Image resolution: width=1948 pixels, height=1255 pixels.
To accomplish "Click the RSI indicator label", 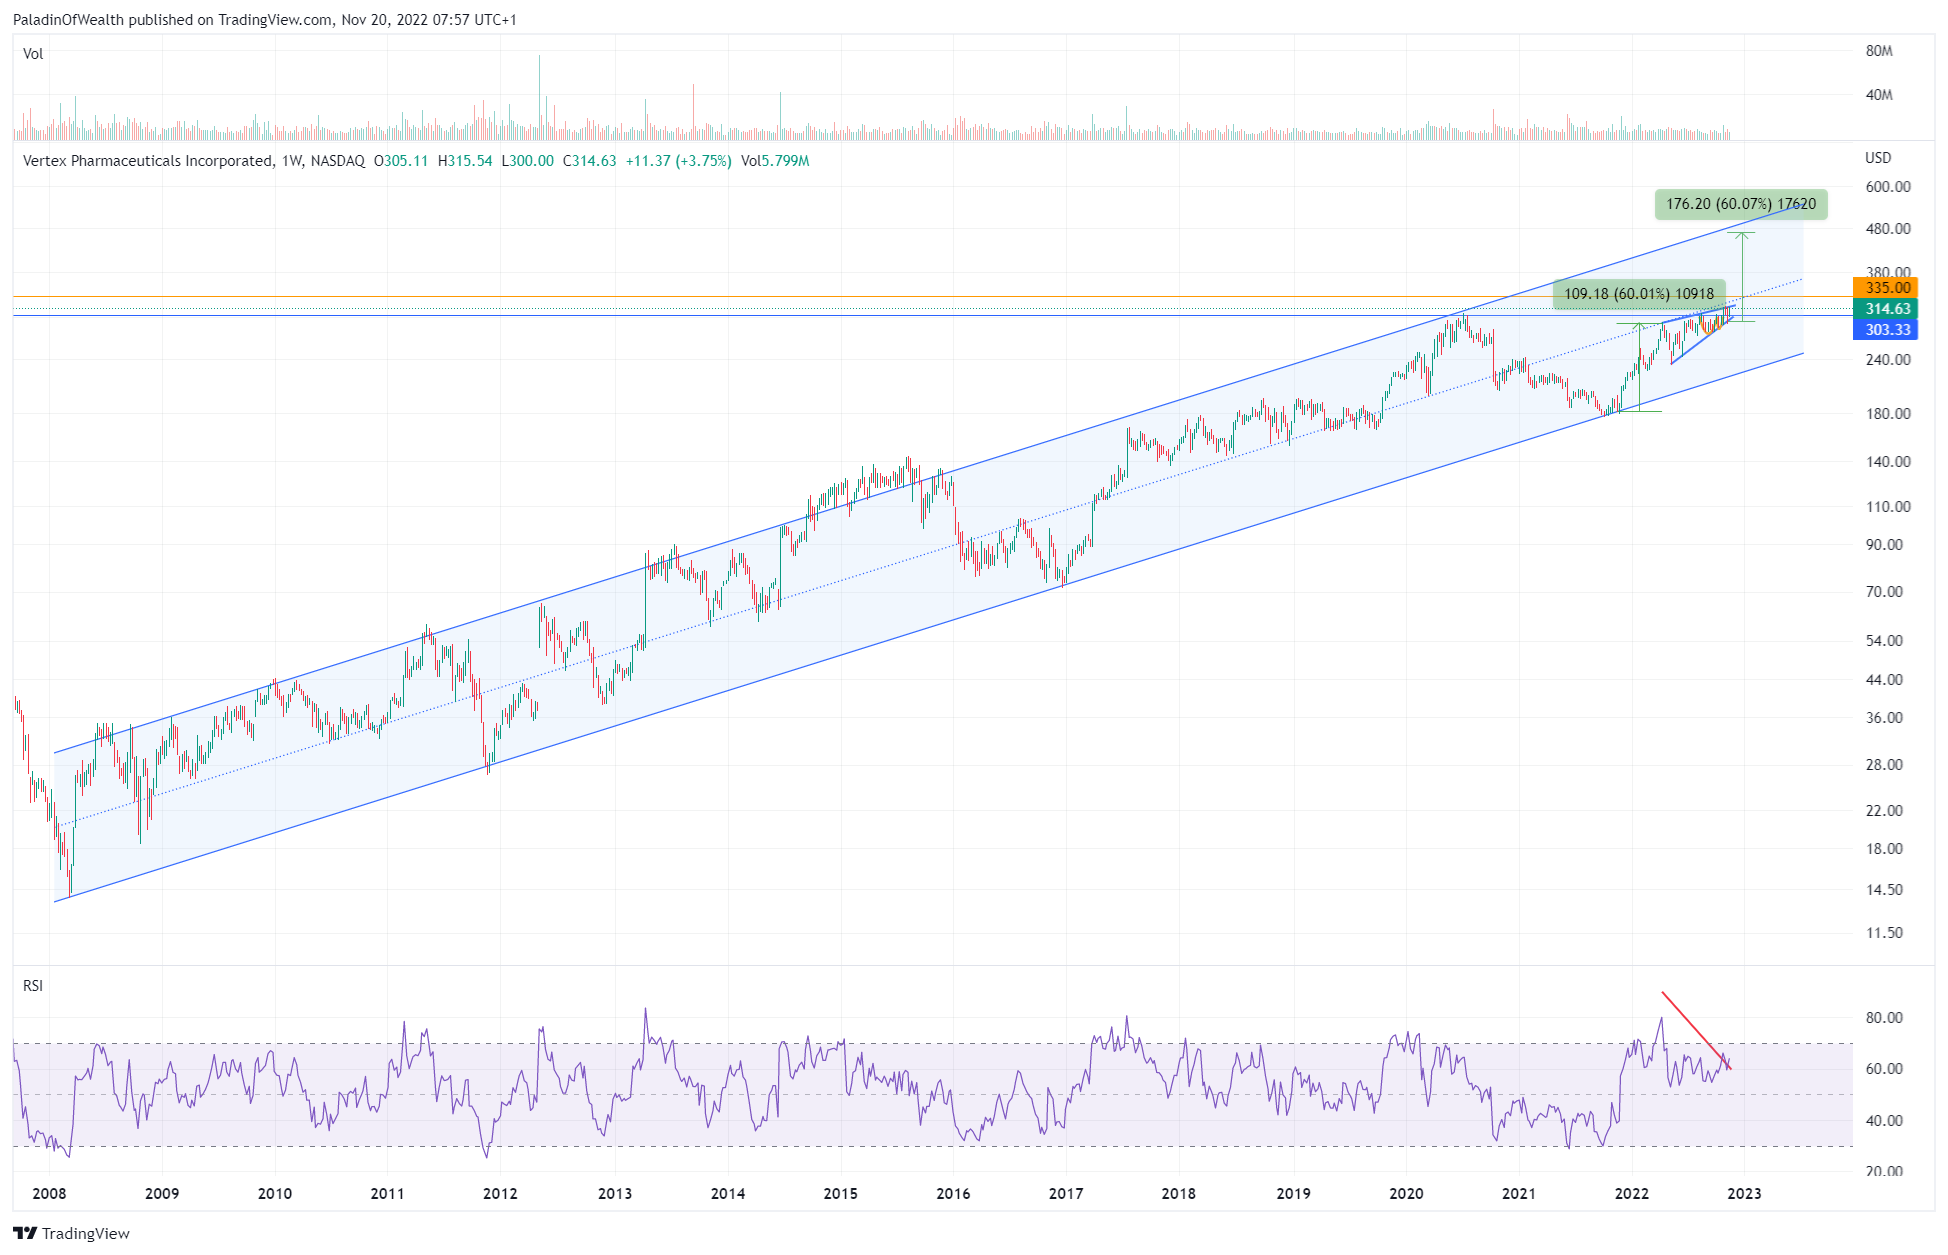I will pos(33,986).
